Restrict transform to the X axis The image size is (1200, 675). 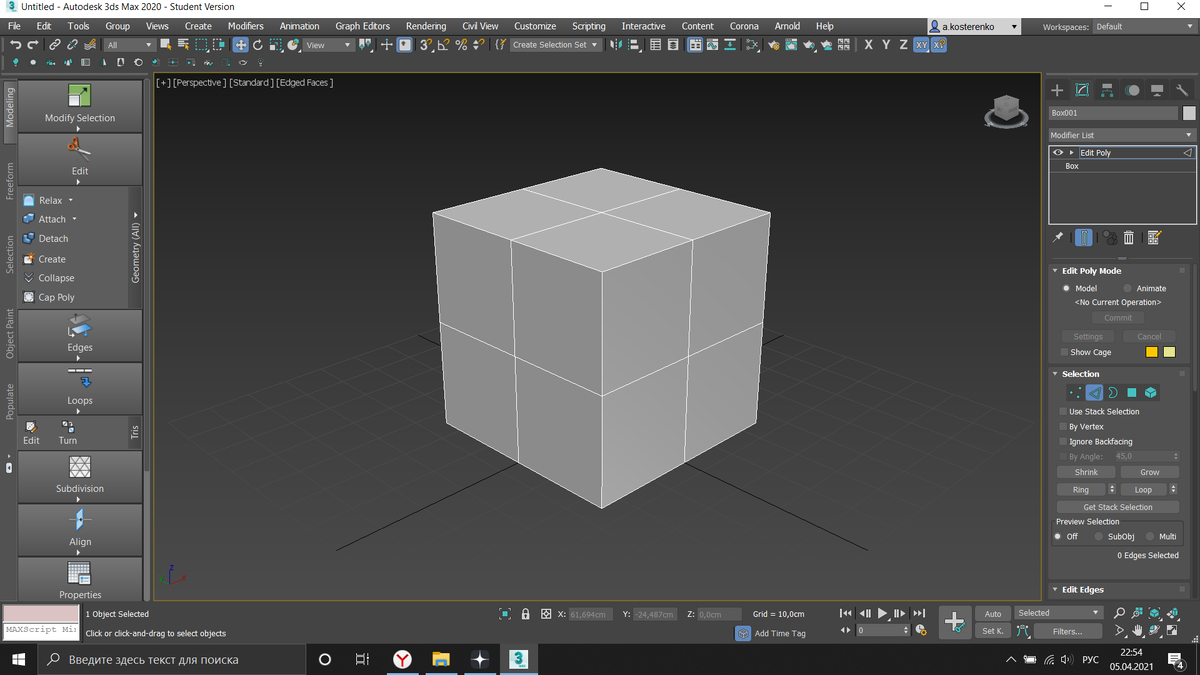pos(868,45)
